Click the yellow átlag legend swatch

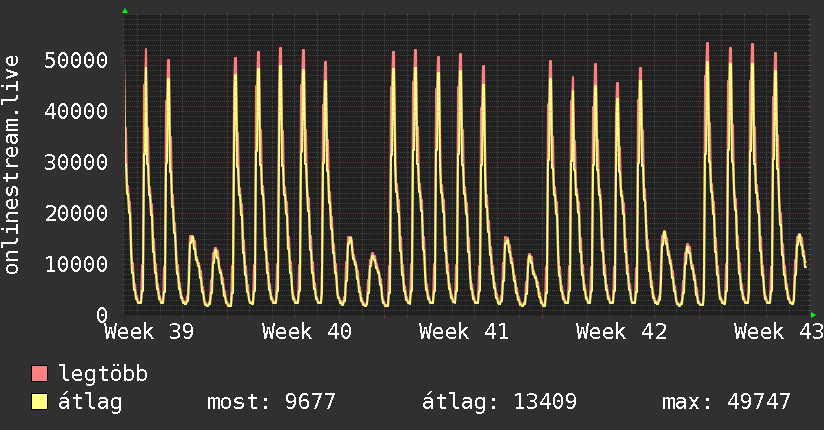pos(39,401)
